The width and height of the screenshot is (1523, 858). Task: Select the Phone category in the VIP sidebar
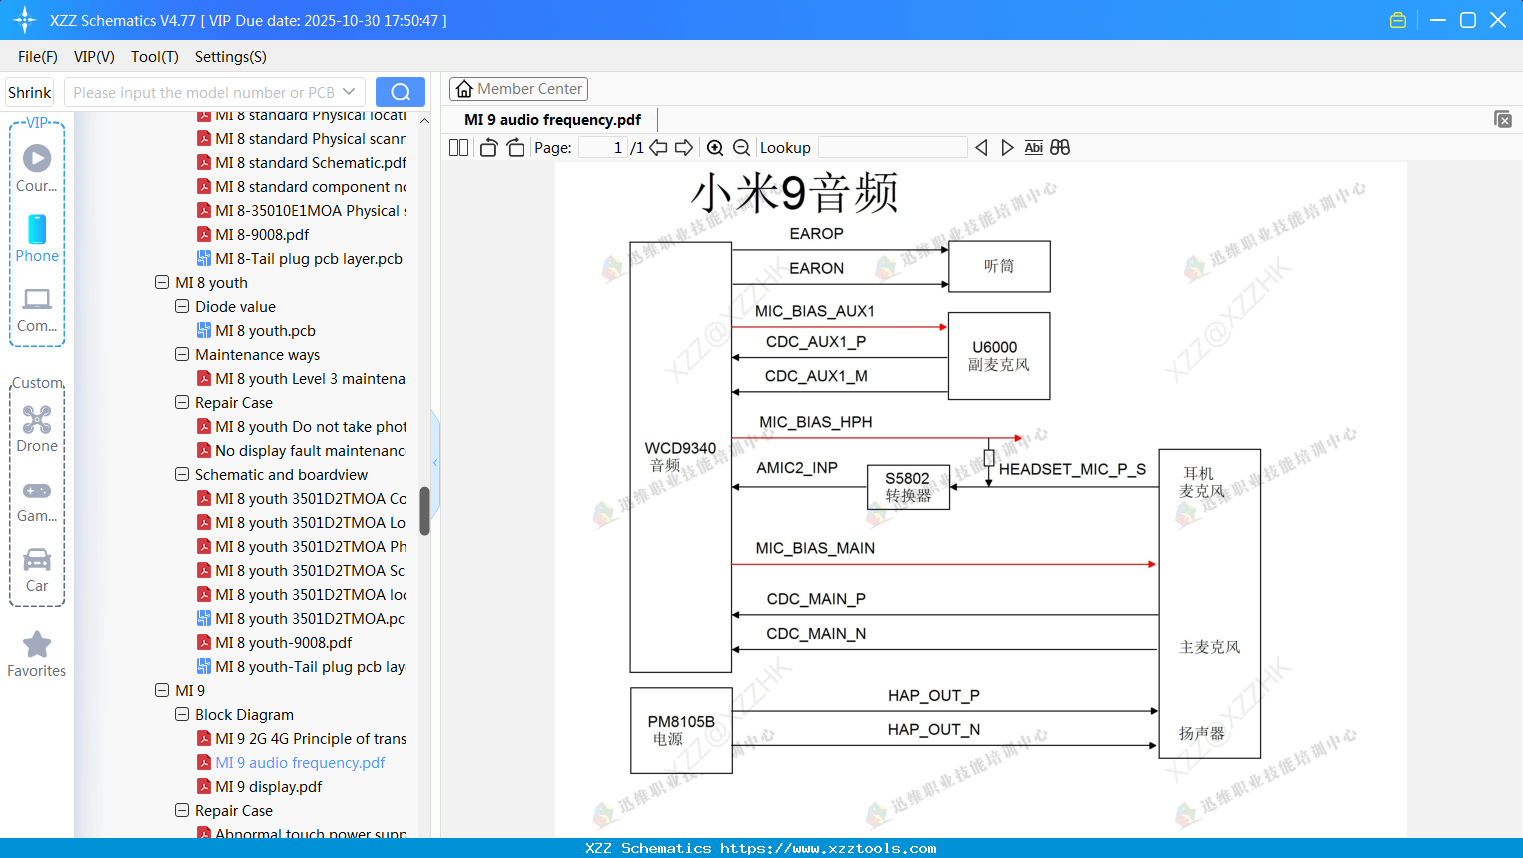pos(37,241)
